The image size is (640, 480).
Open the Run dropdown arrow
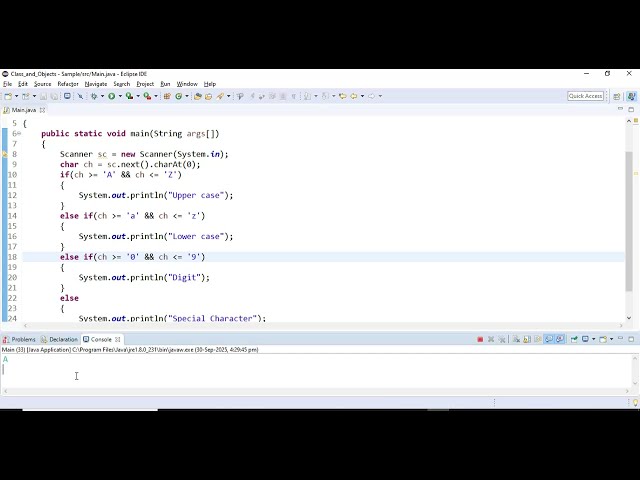[x=120, y=96]
